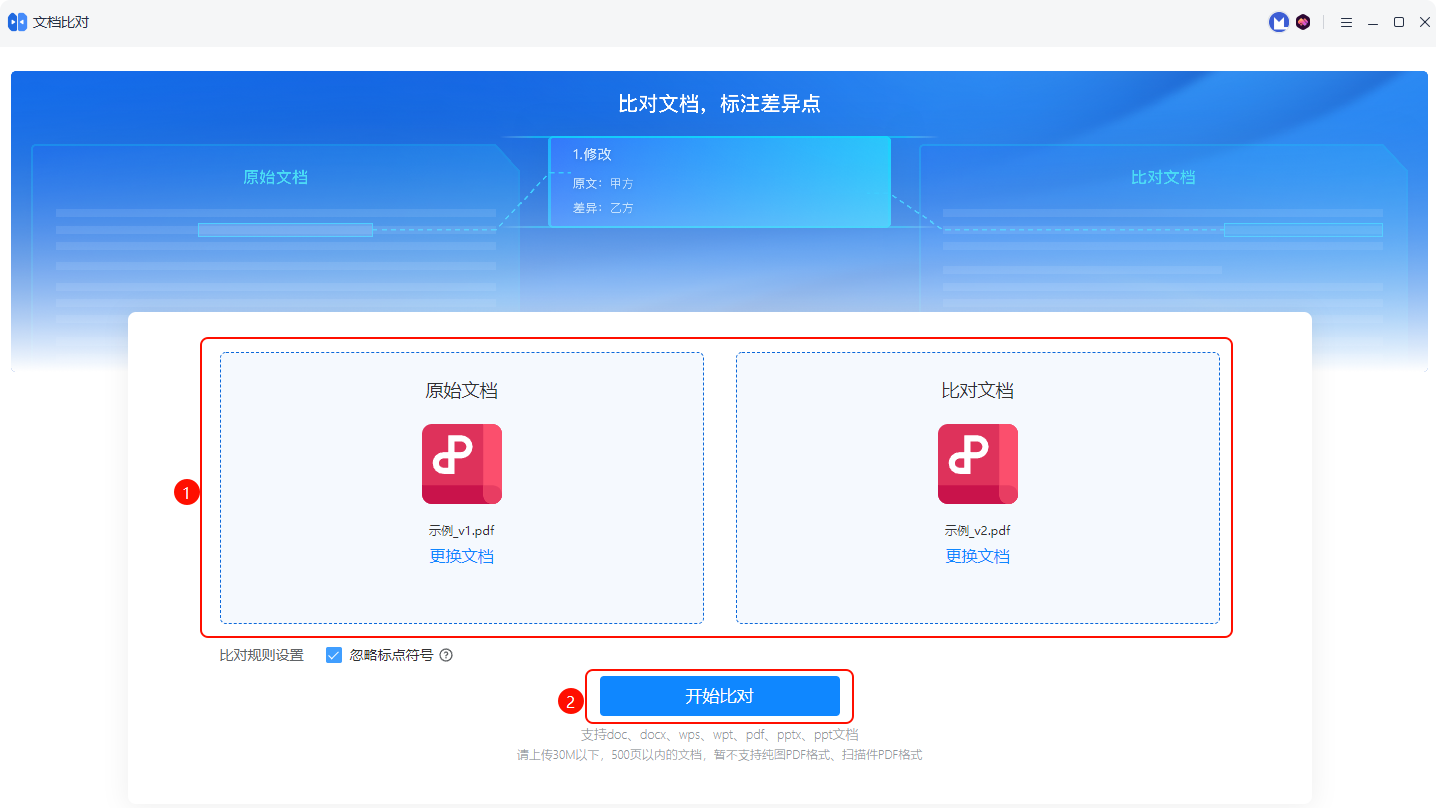Select the 示例_v1.pdf file name
Image resolution: width=1436 pixels, height=808 pixels.
[x=461, y=531]
